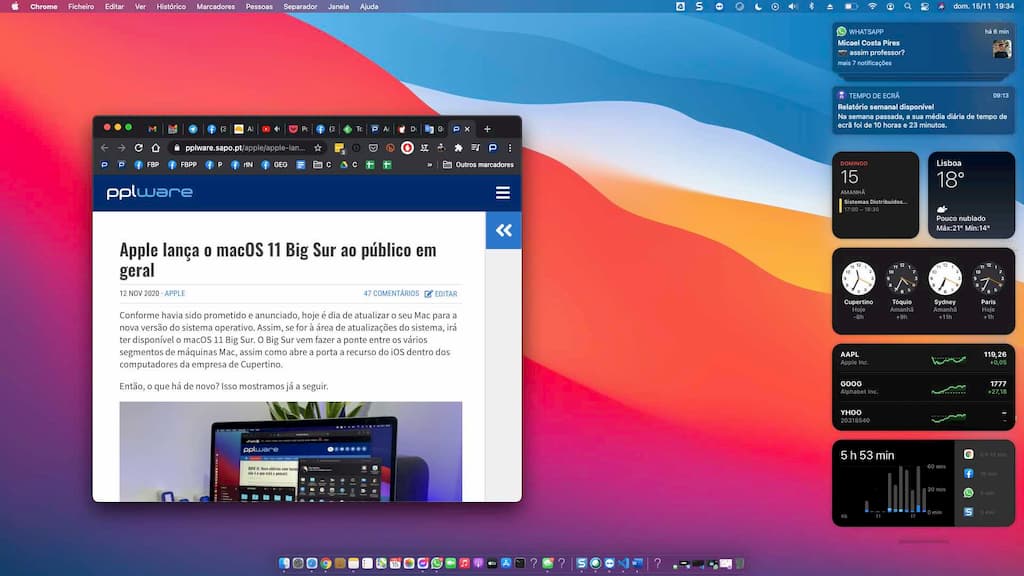The height and width of the screenshot is (576, 1024).
Task: Open the 47 COMENTÁRIOS link
Action: point(391,293)
